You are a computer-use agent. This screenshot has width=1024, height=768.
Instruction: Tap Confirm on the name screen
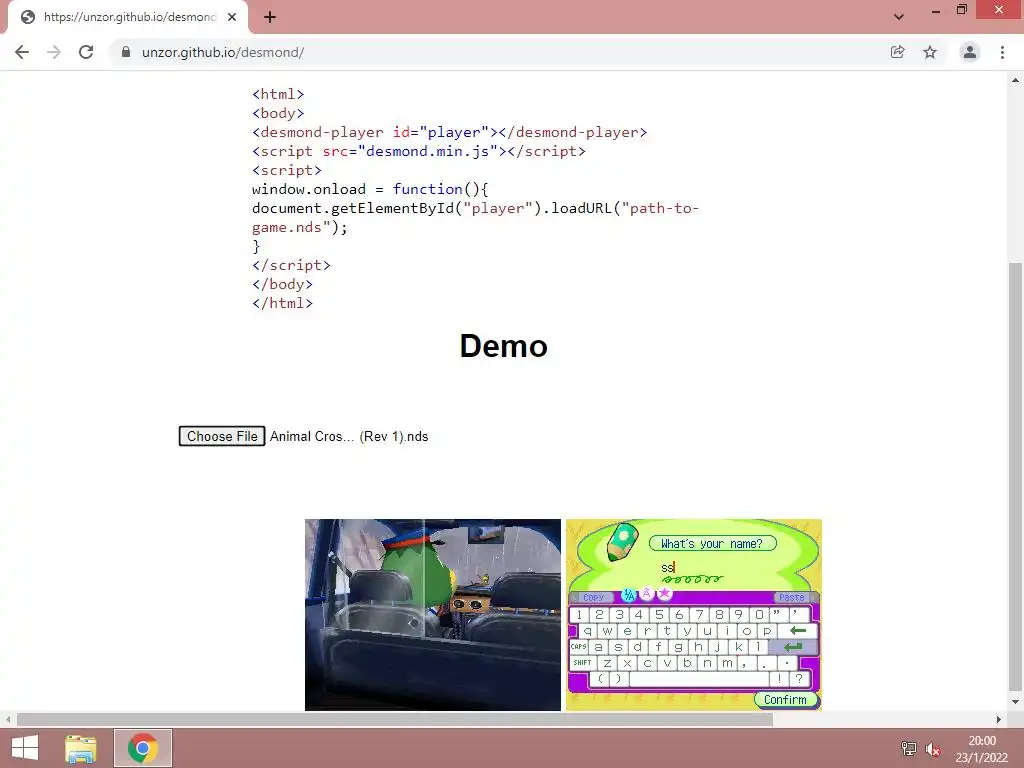786,699
